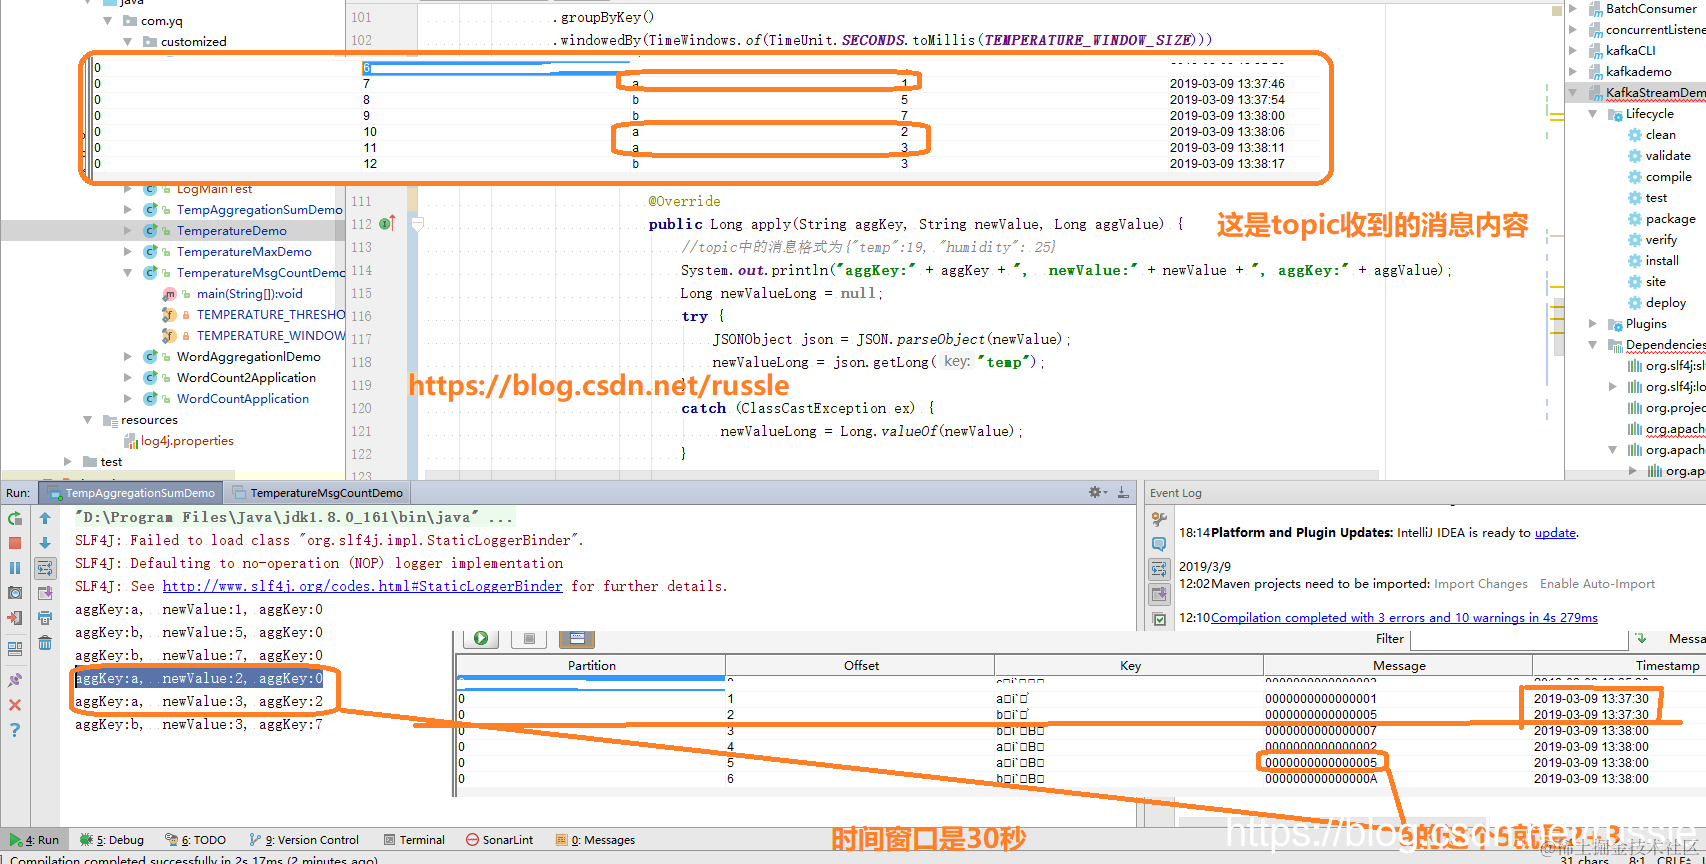Collapse the TemperatureMsgCountDemo class node
1706x864 pixels.
click(128, 272)
